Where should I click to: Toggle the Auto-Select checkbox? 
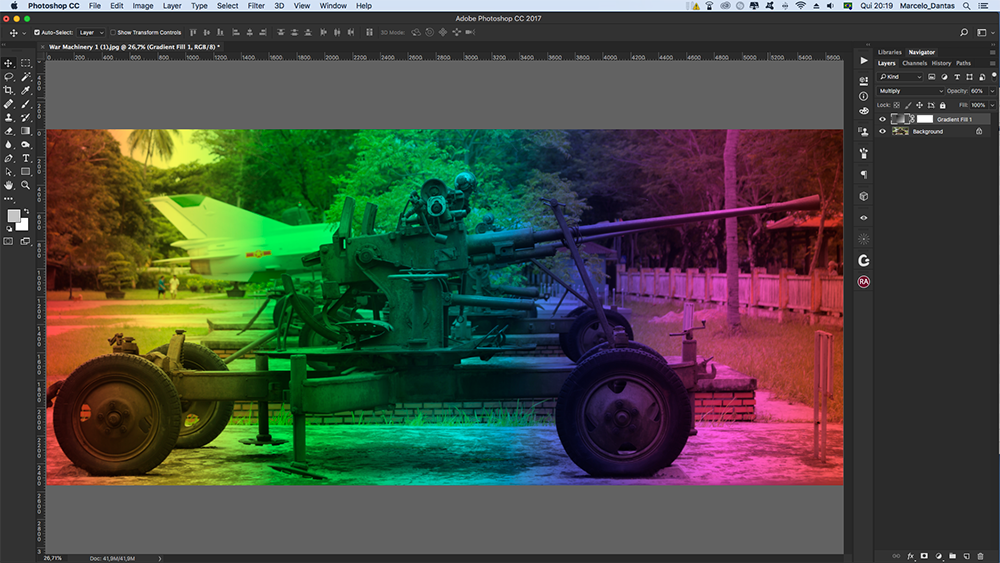point(37,33)
